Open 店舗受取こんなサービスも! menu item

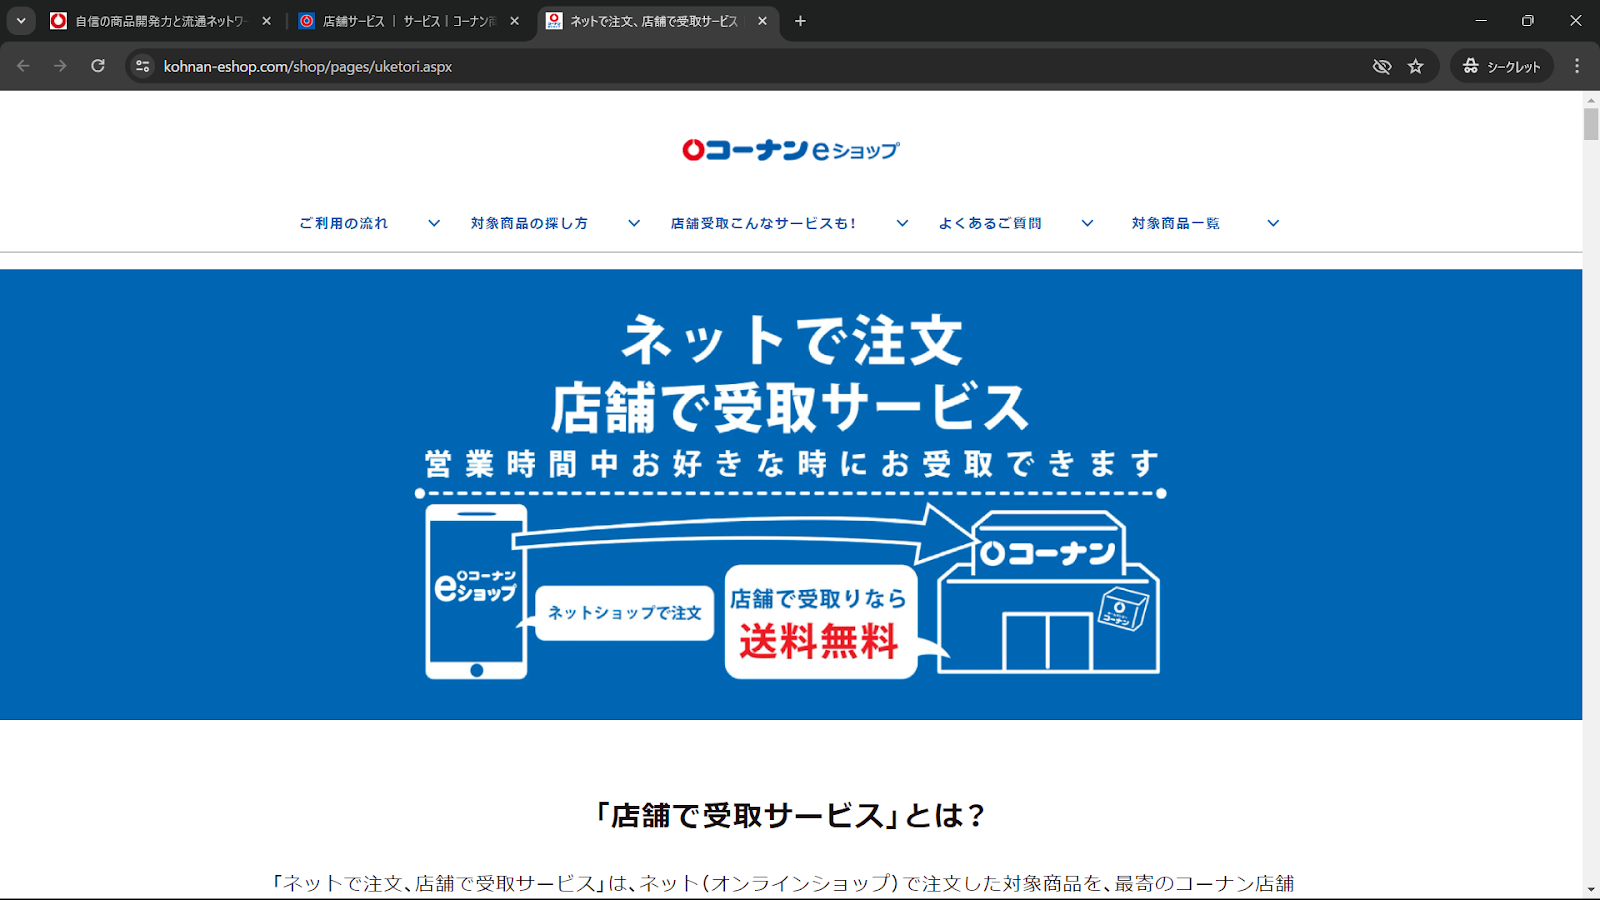click(763, 223)
